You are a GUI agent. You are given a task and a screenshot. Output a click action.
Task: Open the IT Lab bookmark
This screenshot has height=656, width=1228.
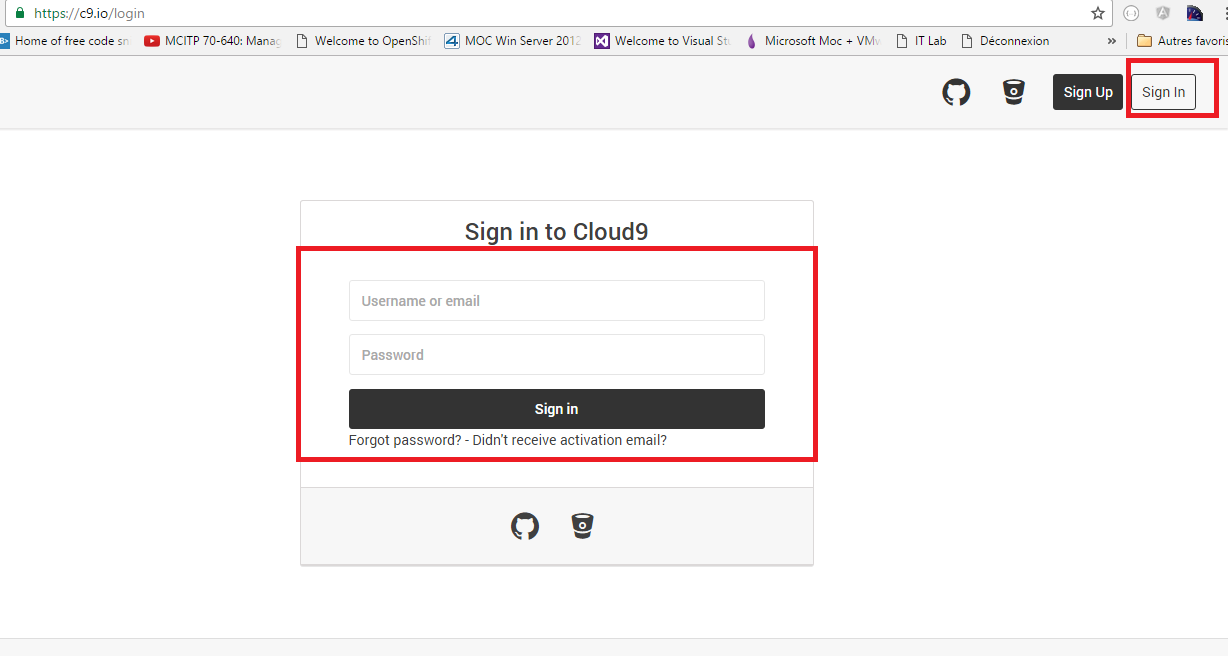click(921, 41)
